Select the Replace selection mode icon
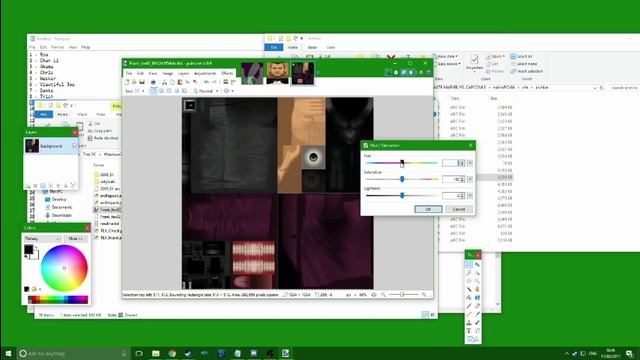Image resolution: width=640 pixels, height=360 pixels. pyautogui.click(x=153, y=91)
